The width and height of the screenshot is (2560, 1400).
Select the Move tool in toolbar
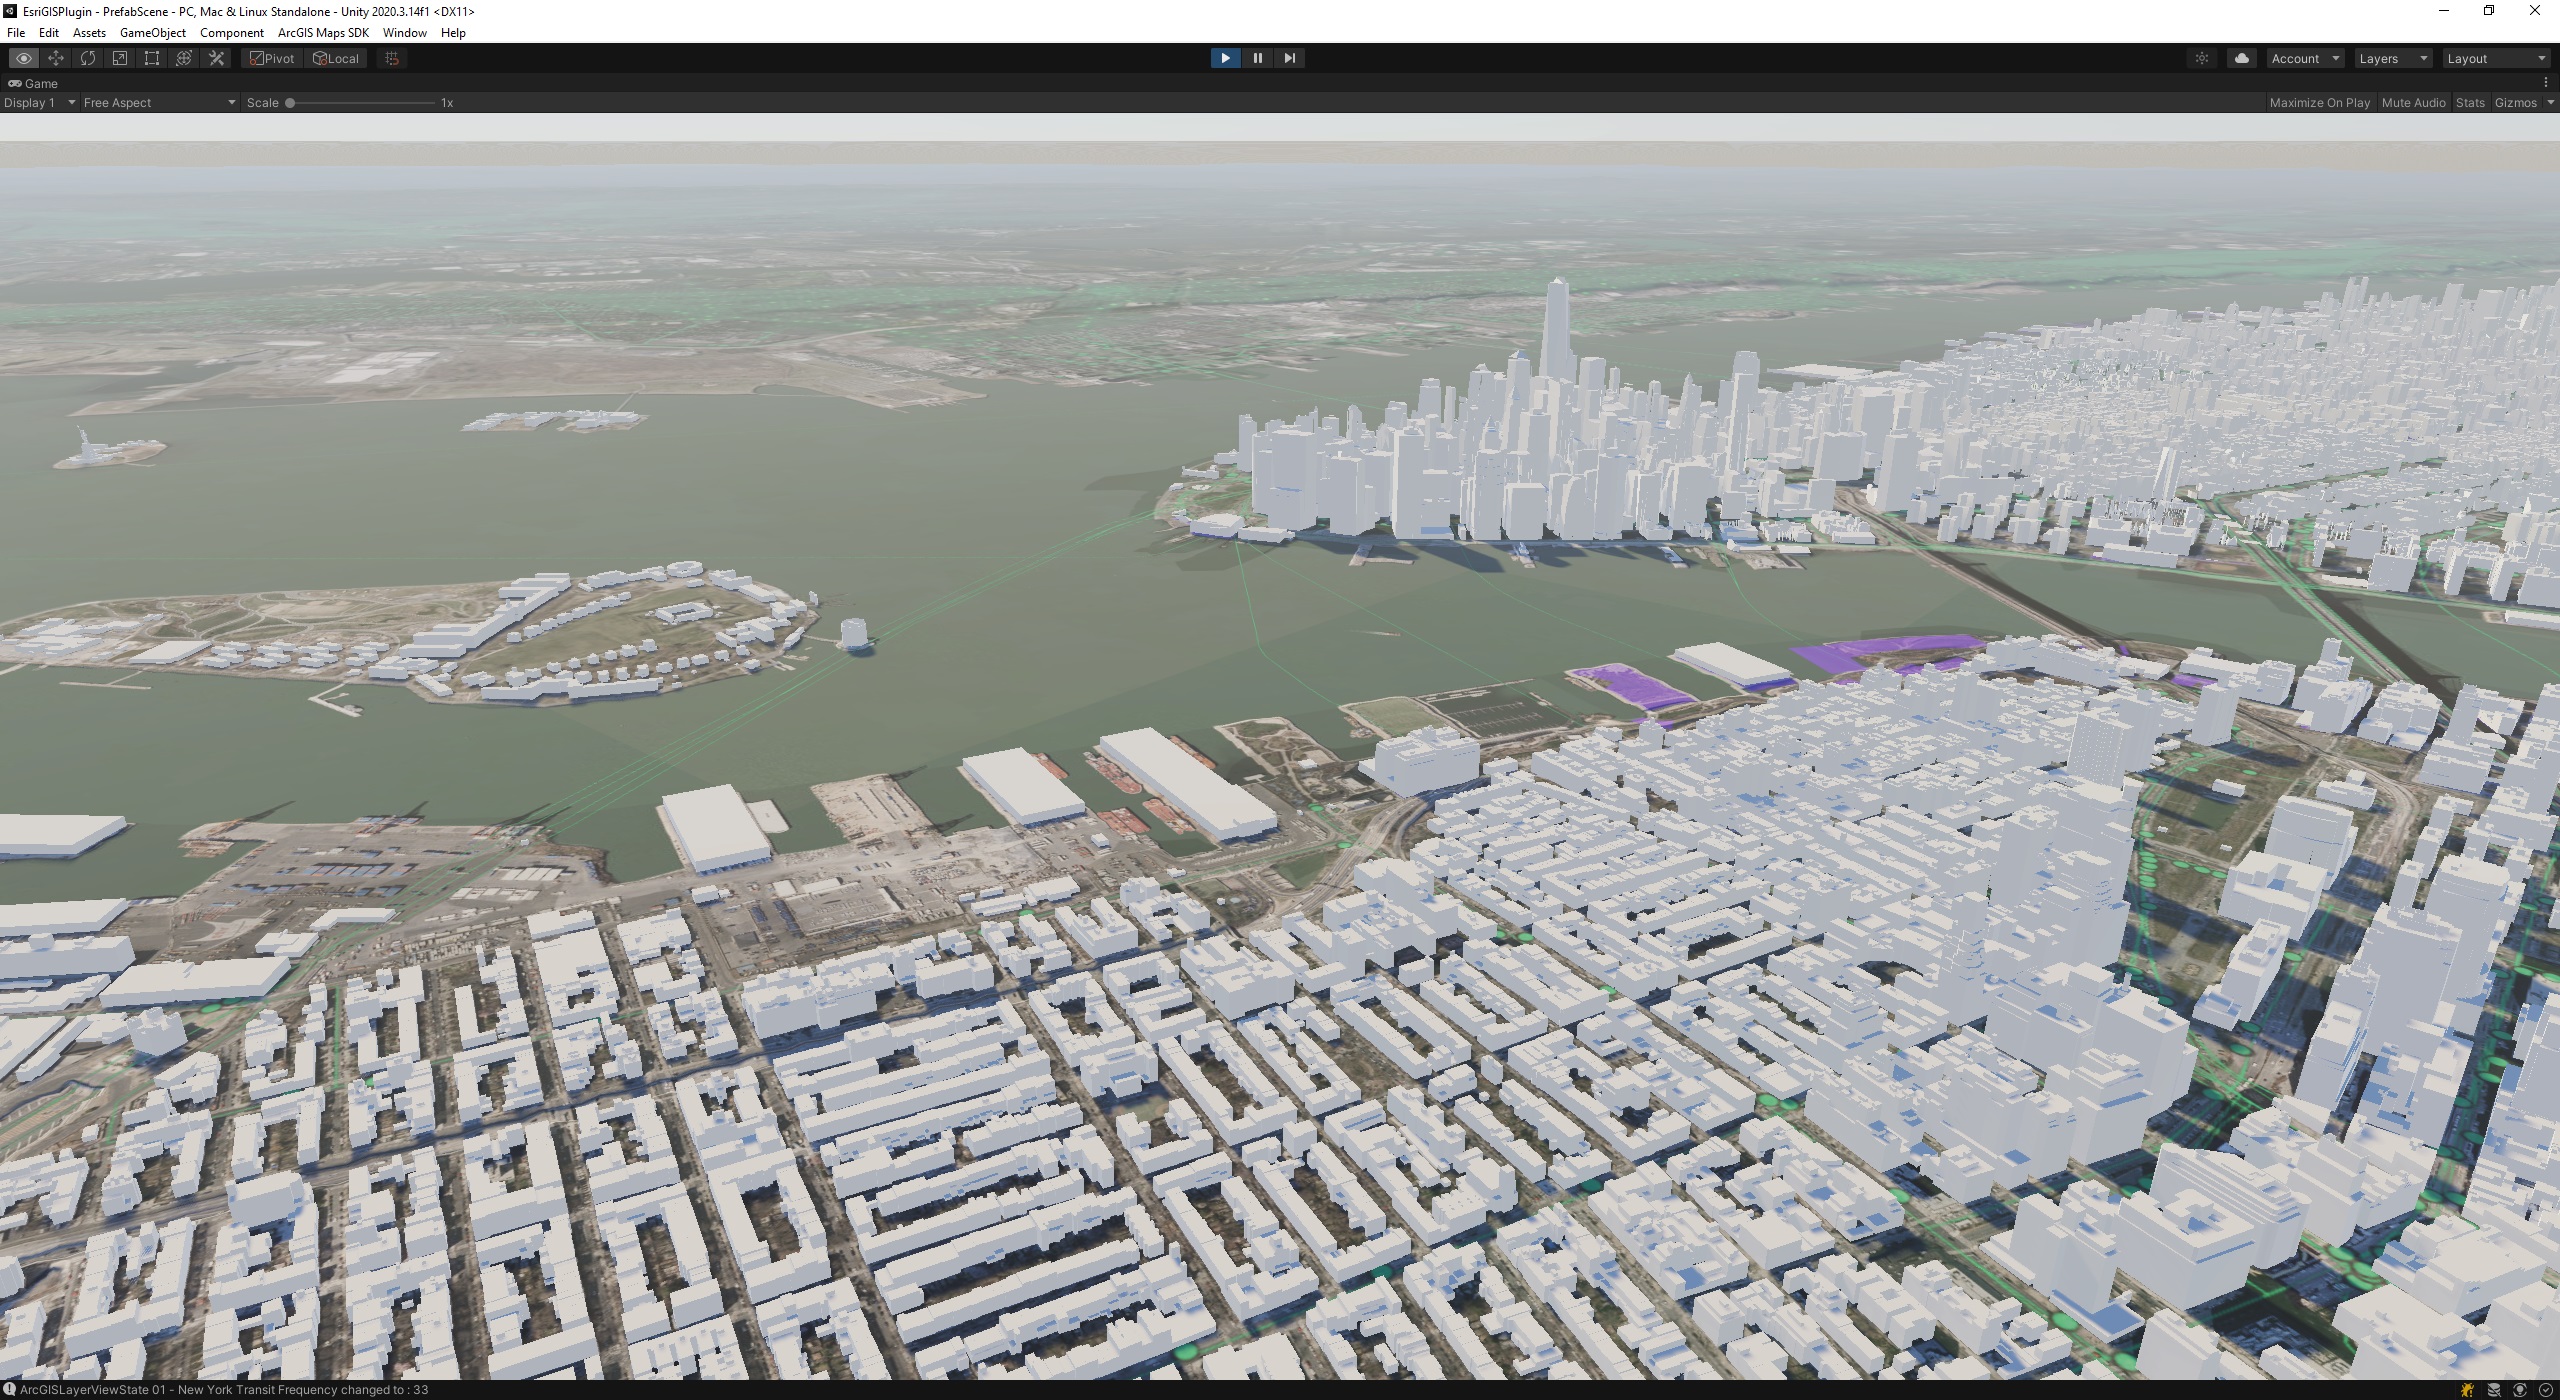click(x=56, y=58)
